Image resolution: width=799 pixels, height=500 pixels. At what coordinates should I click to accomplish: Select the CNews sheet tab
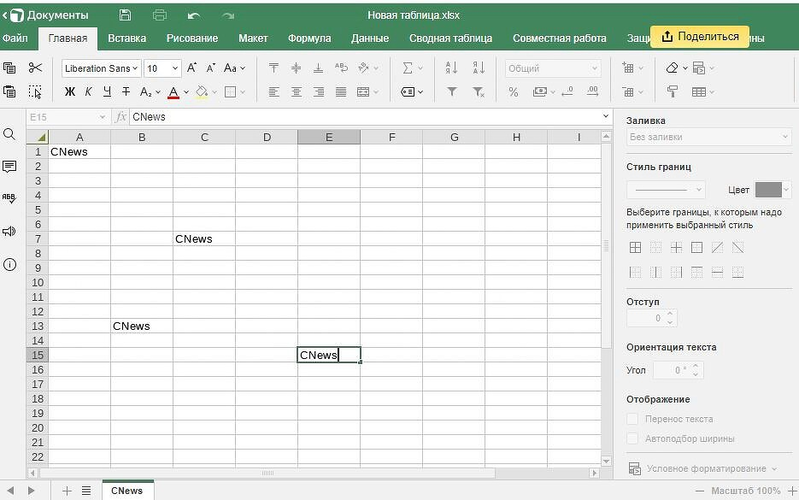click(127, 490)
